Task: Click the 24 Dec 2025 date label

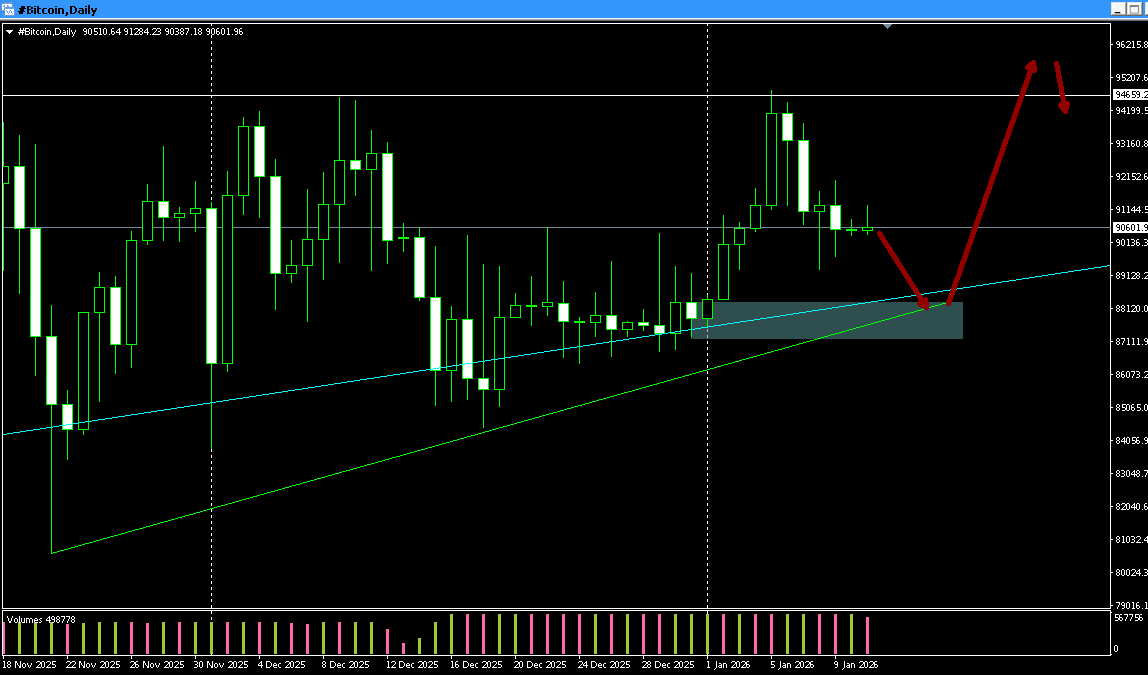Action: 604,665
